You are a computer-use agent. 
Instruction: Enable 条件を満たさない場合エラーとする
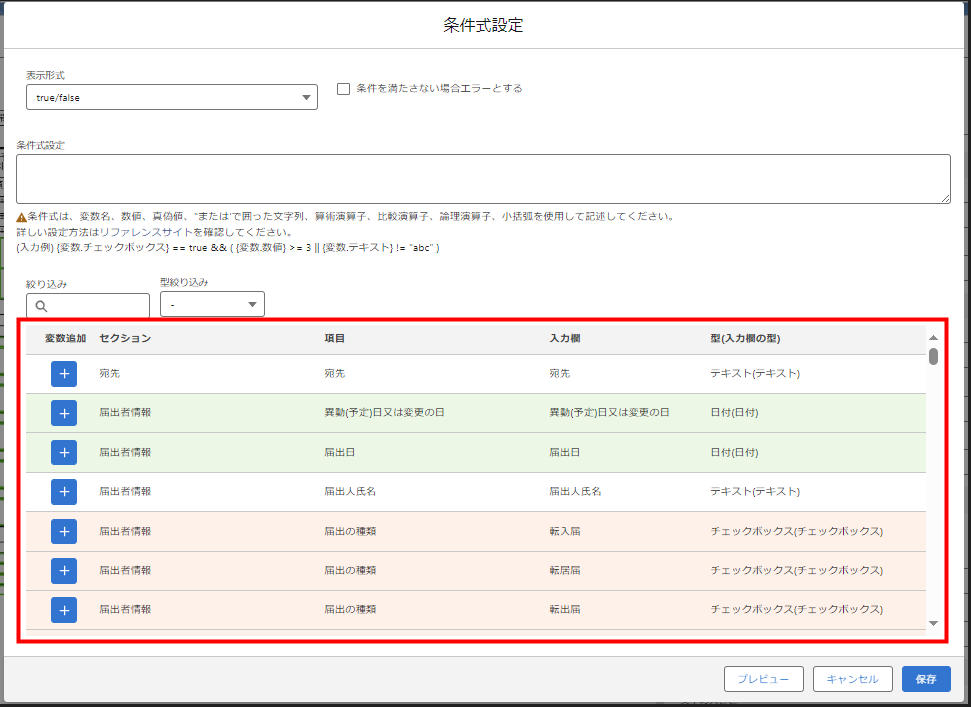(x=343, y=88)
